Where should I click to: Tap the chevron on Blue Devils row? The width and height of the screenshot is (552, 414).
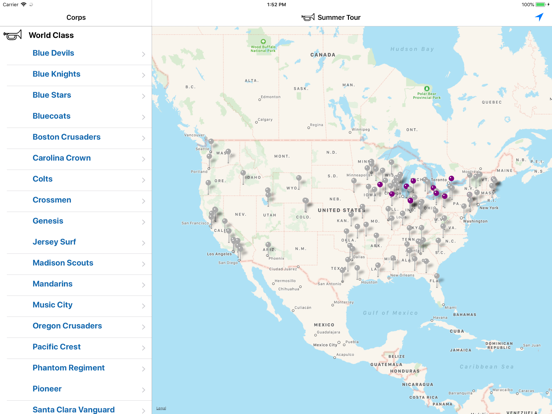143,54
